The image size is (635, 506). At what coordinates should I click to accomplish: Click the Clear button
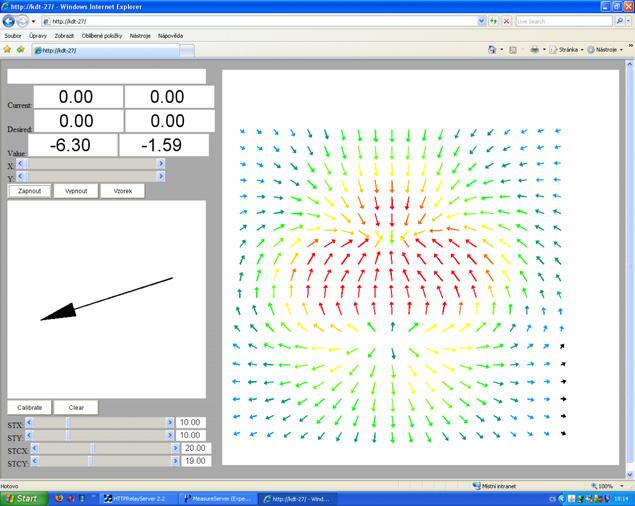pos(76,408)
